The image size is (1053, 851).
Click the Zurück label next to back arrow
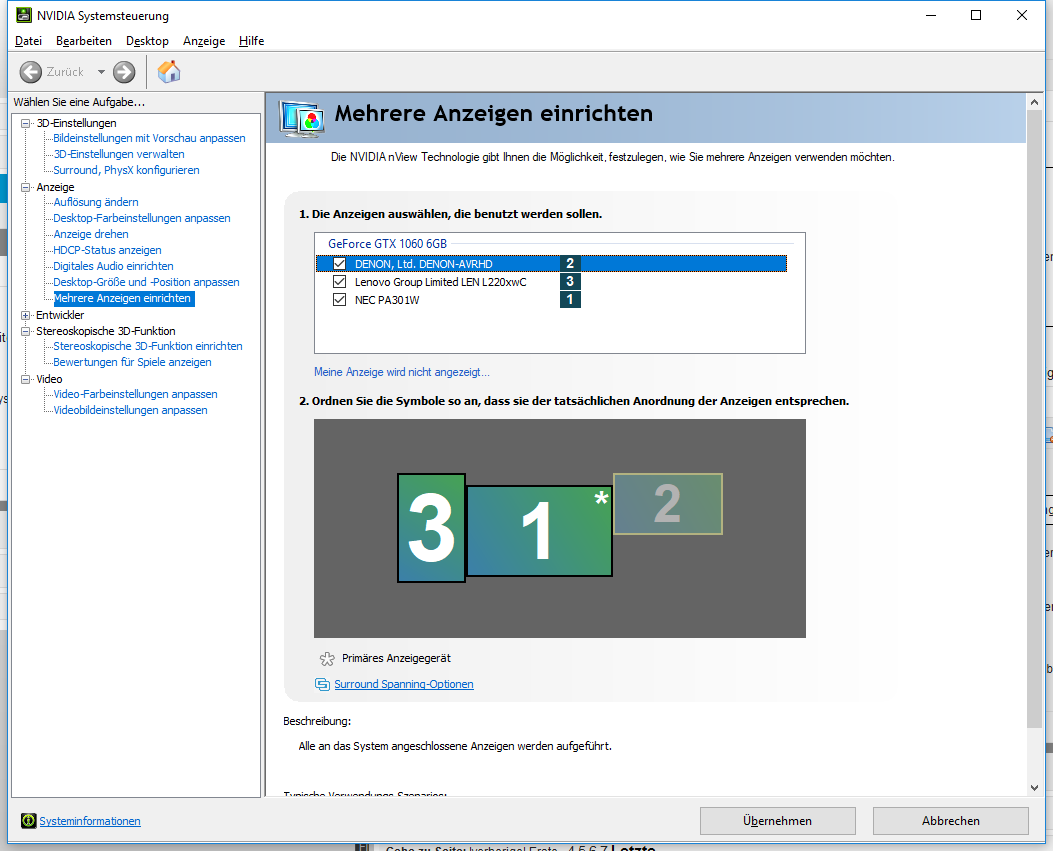[x=65, y=72]
